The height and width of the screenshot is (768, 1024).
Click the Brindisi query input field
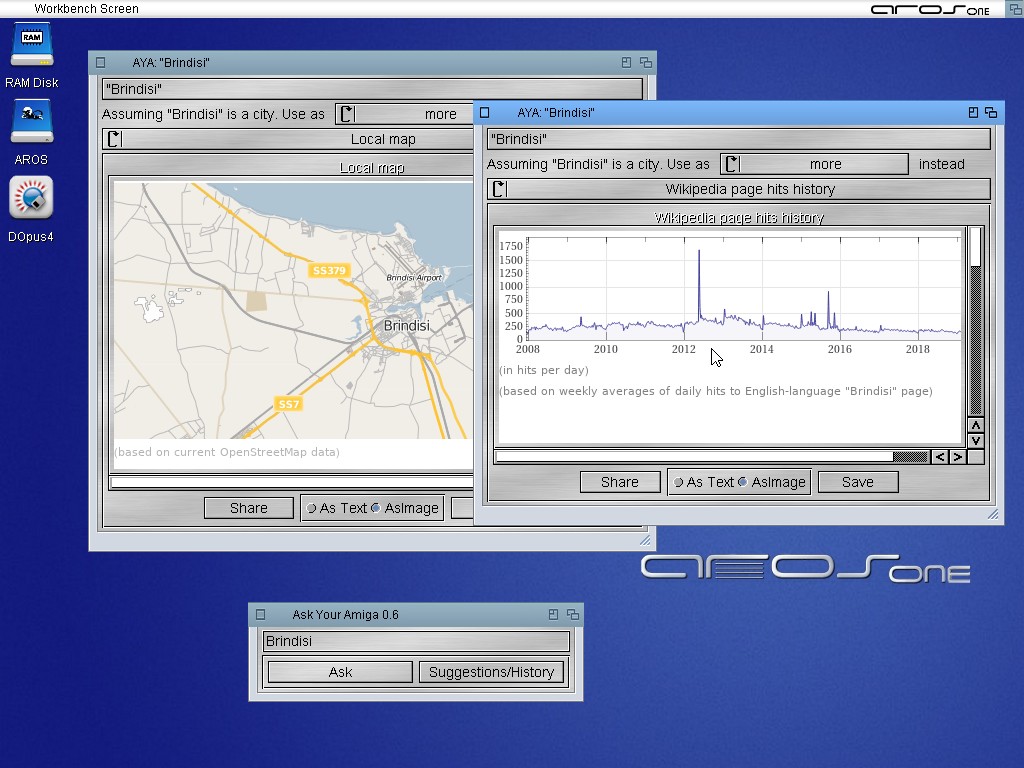click(x=416, y=641)
